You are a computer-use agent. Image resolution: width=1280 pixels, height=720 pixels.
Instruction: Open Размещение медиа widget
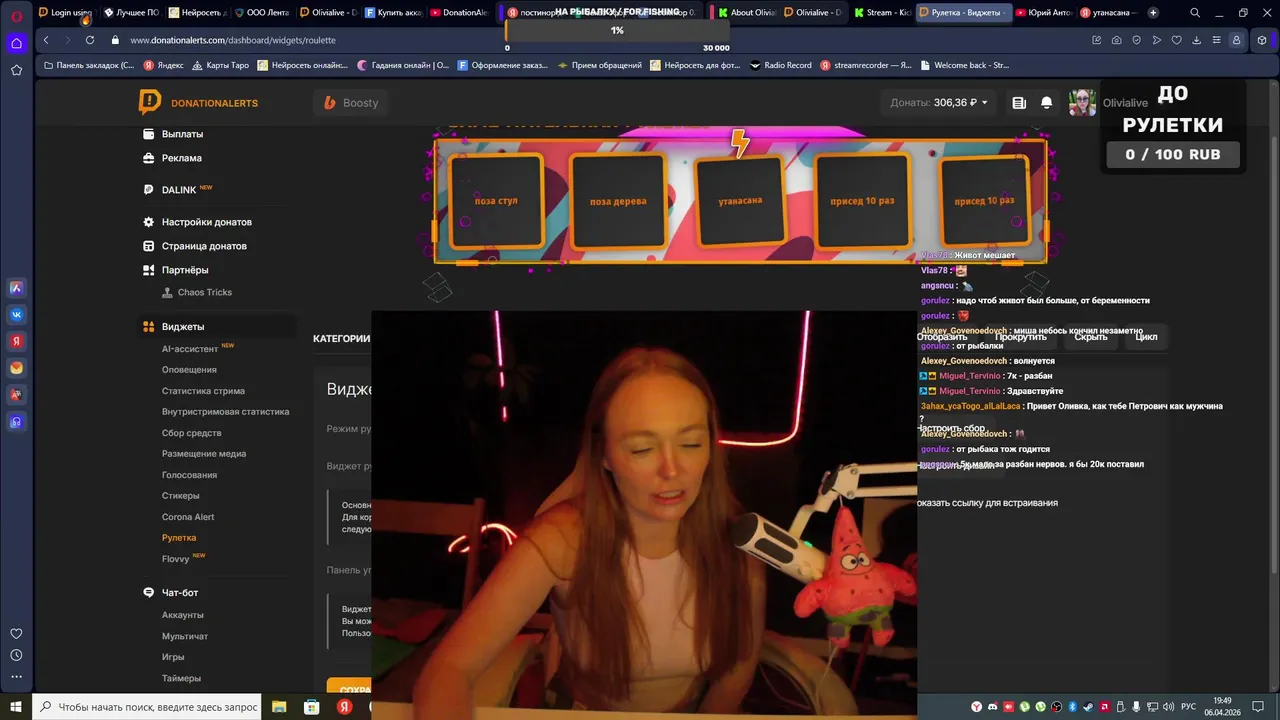(204, 454)
